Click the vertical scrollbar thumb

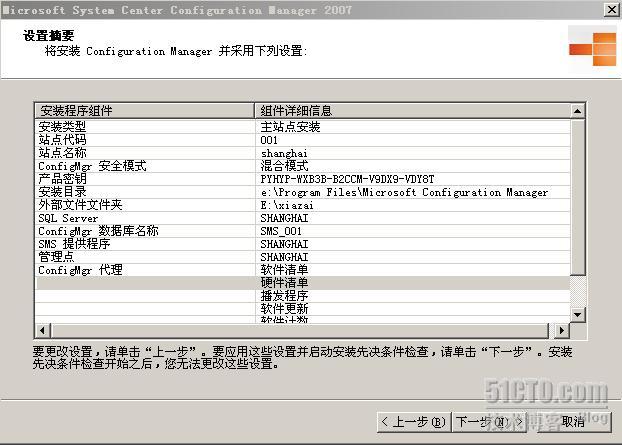click(x=578, y=196)
